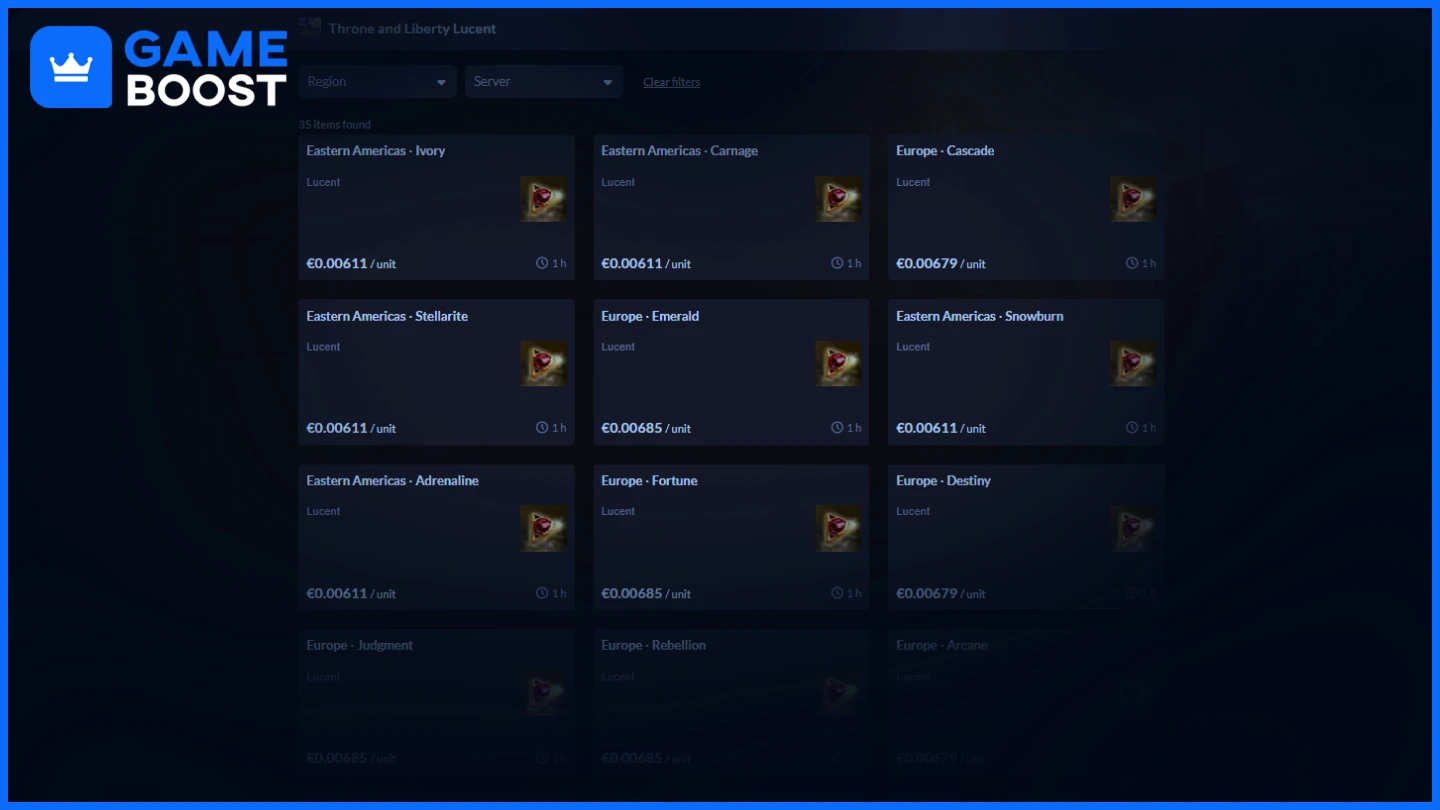The image size is (1440, 810).
Task: Click the Lucent gem icon on the Adrenaline card
Action: pos(543,528)
